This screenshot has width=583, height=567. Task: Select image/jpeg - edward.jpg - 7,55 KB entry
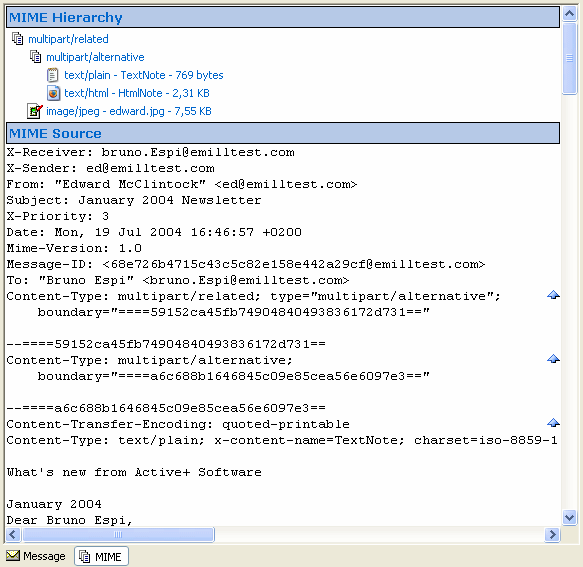129,111
